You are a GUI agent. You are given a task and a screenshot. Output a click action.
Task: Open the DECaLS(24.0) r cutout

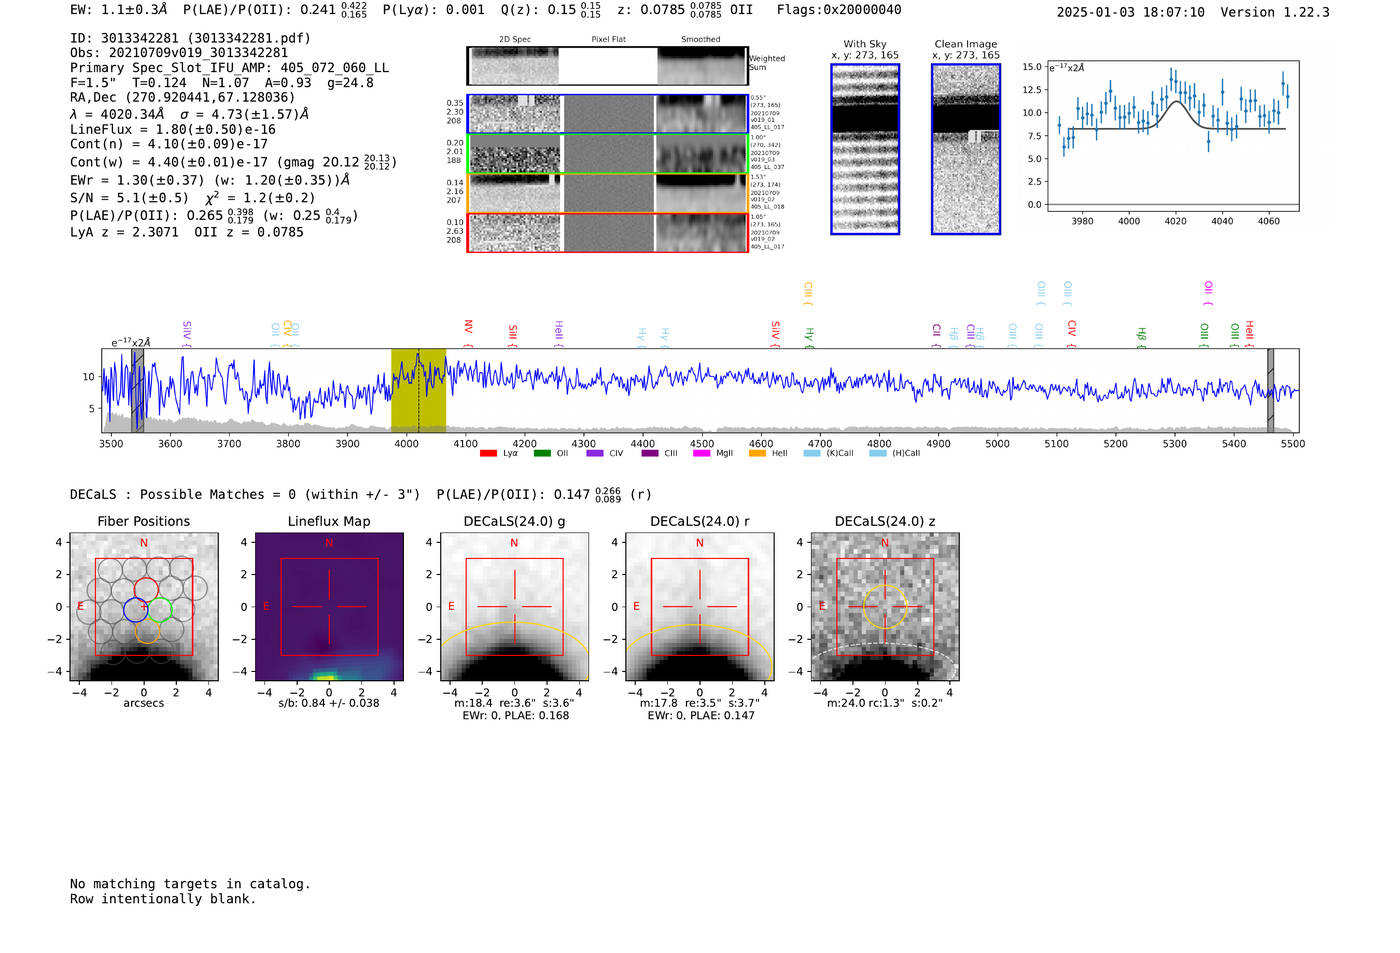(699, 607)
